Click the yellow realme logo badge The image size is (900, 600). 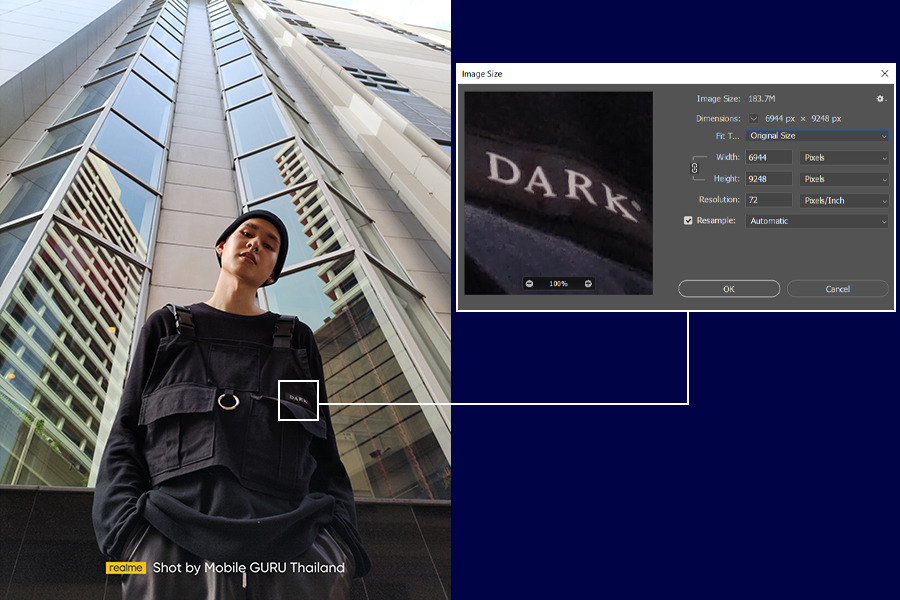coord(126,568)
